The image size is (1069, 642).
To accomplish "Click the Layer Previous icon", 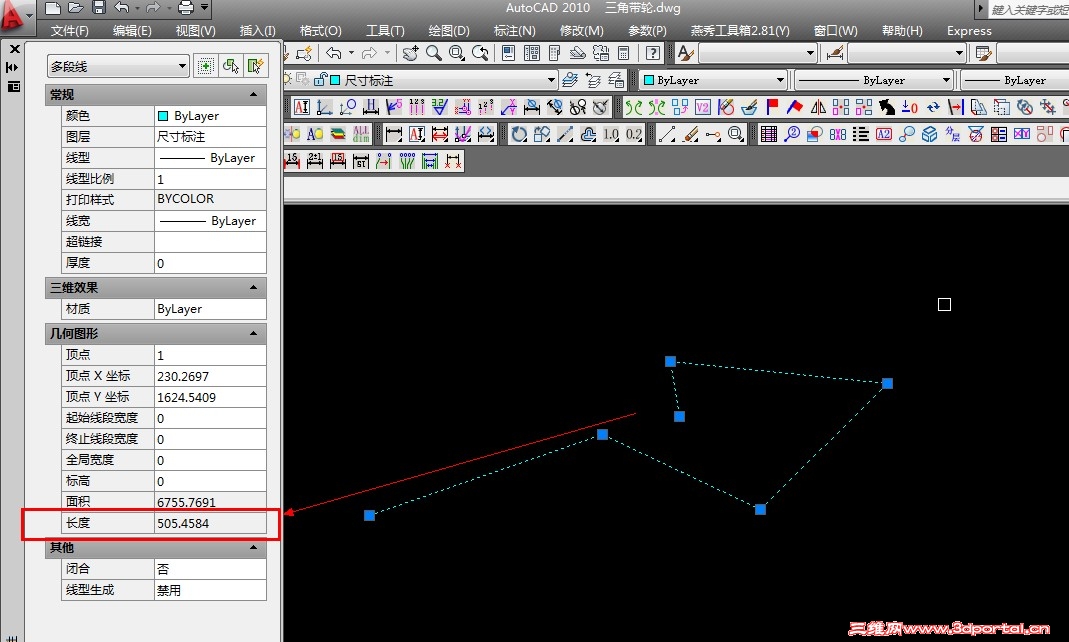I will (593, 80).
